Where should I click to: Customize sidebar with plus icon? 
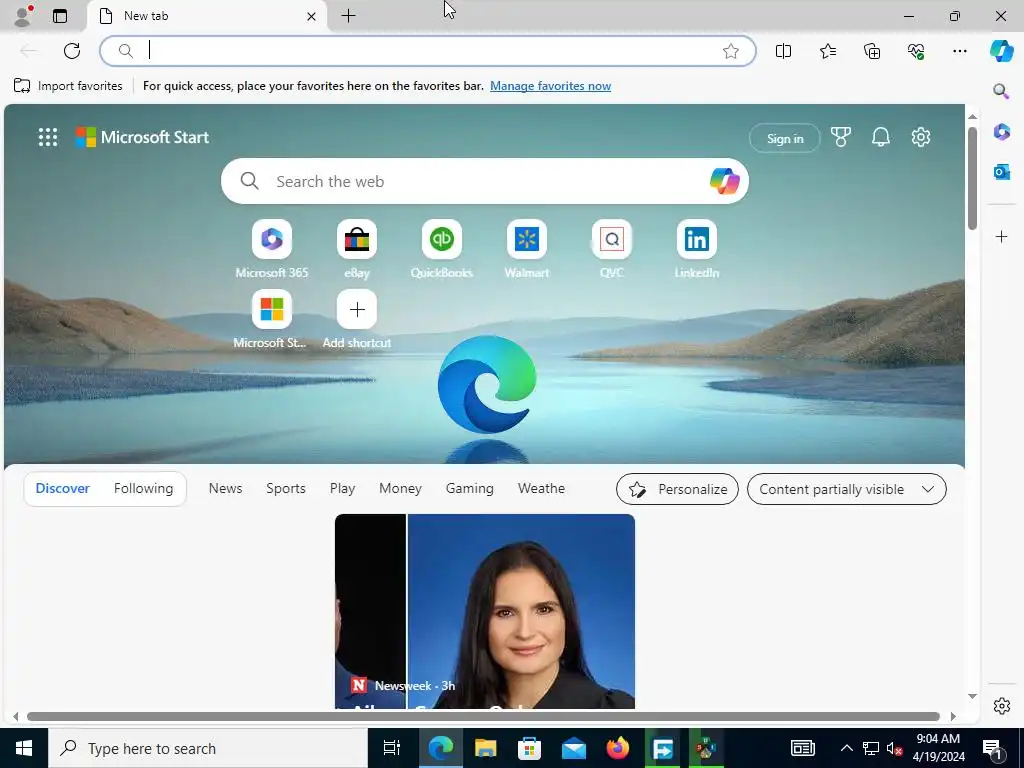(x=1001, y=236)
